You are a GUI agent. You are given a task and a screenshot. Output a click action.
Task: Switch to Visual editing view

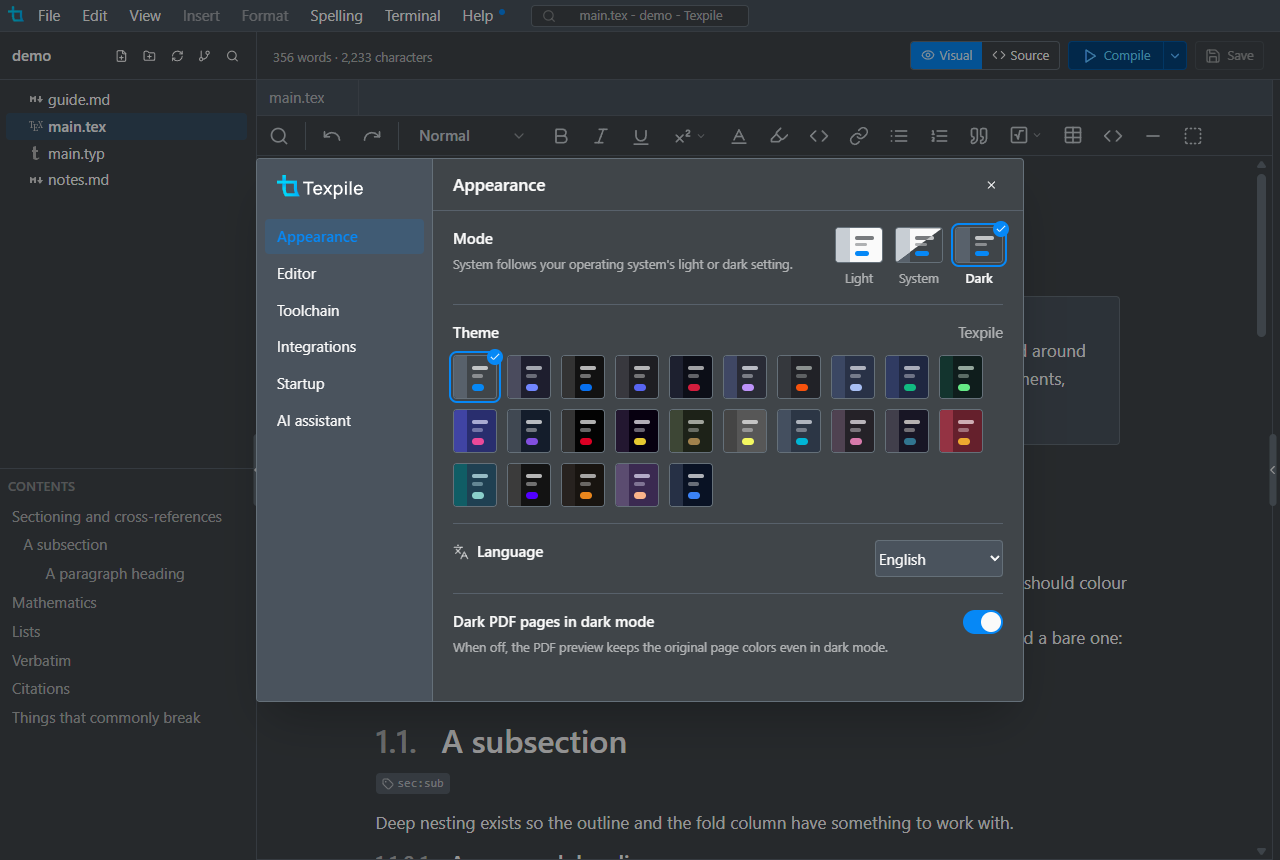pos(946,56)
